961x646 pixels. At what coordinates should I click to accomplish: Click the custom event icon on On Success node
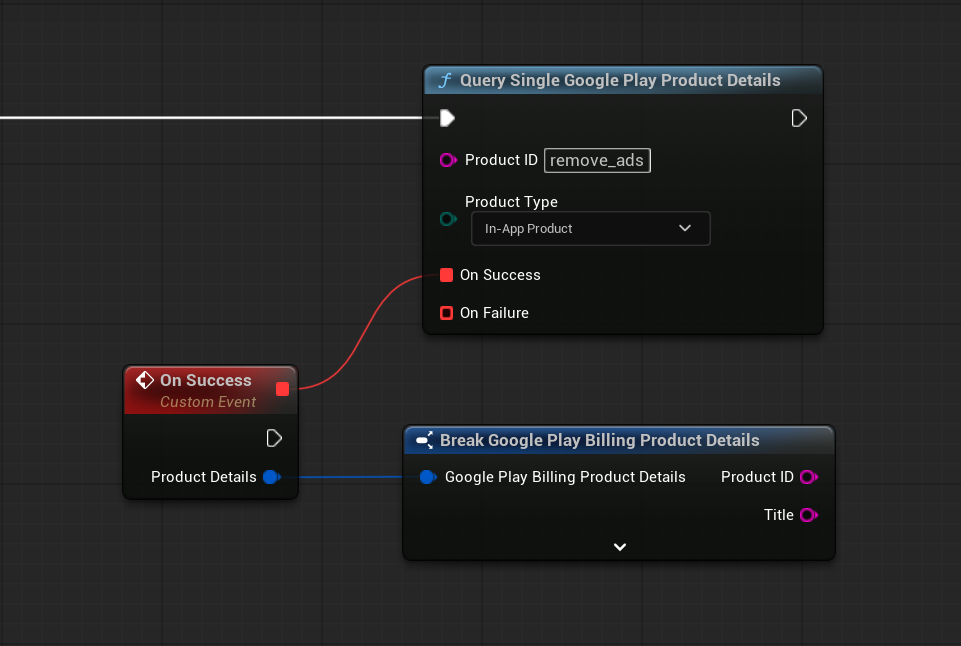[x=145, y=380]
